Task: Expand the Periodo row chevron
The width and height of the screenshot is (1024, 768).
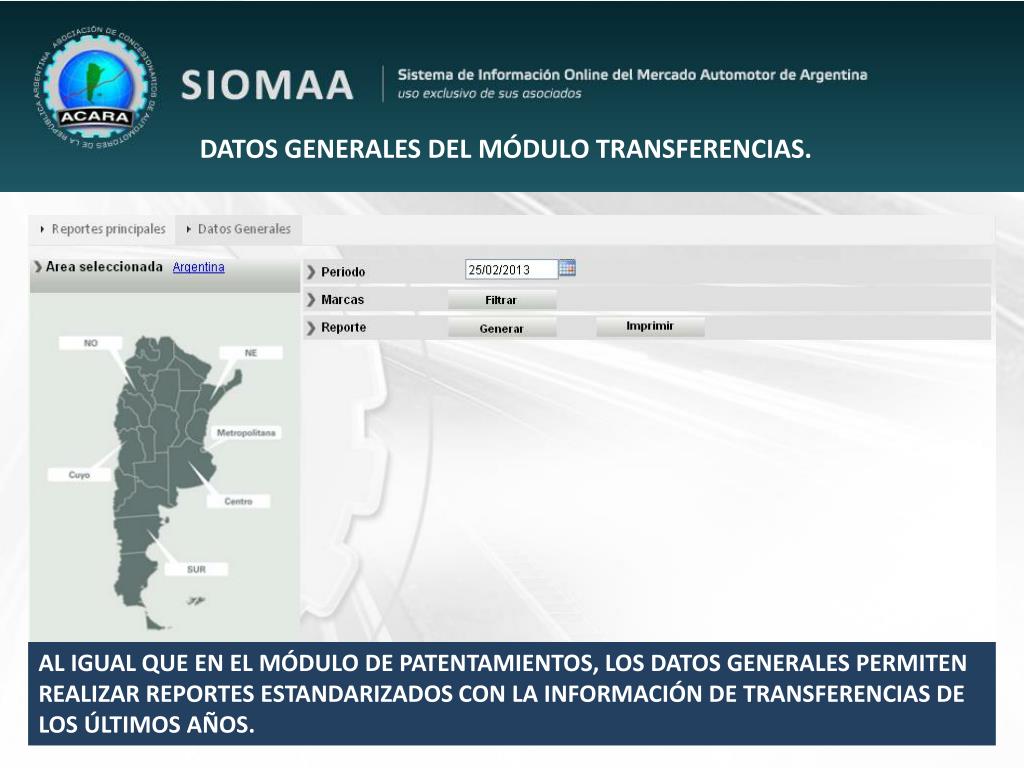Action: pyautogui.click(x=312, y=272)
